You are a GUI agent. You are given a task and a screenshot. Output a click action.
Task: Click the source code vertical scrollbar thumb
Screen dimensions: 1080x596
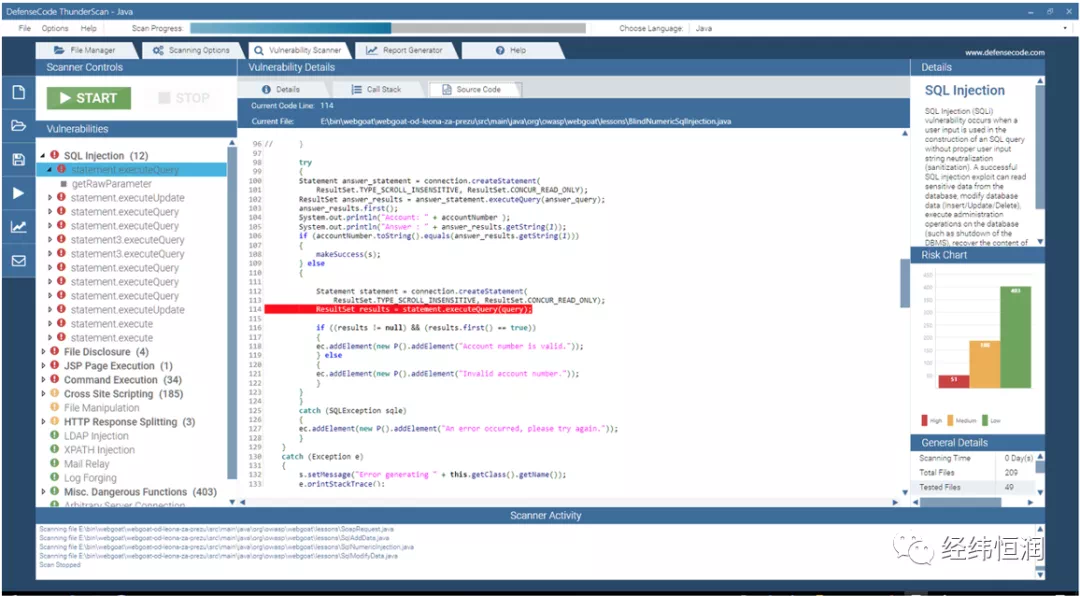(x=905, y=284)
